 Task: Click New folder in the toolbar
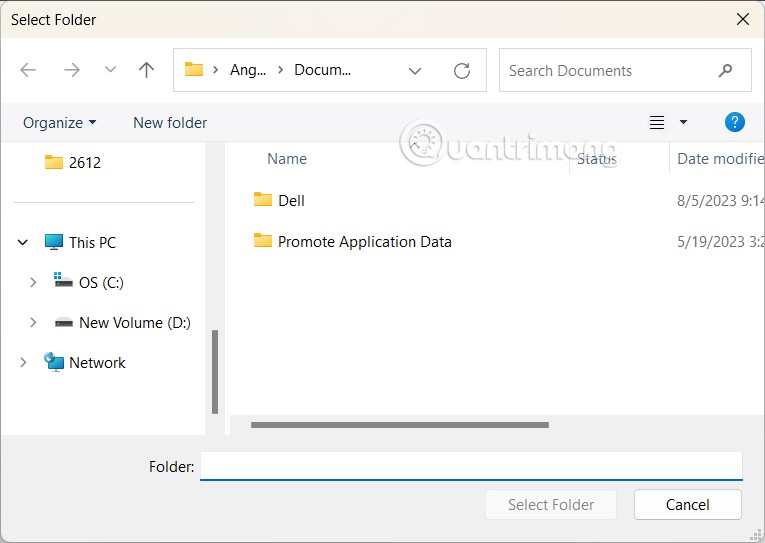[x=170, y=122]
